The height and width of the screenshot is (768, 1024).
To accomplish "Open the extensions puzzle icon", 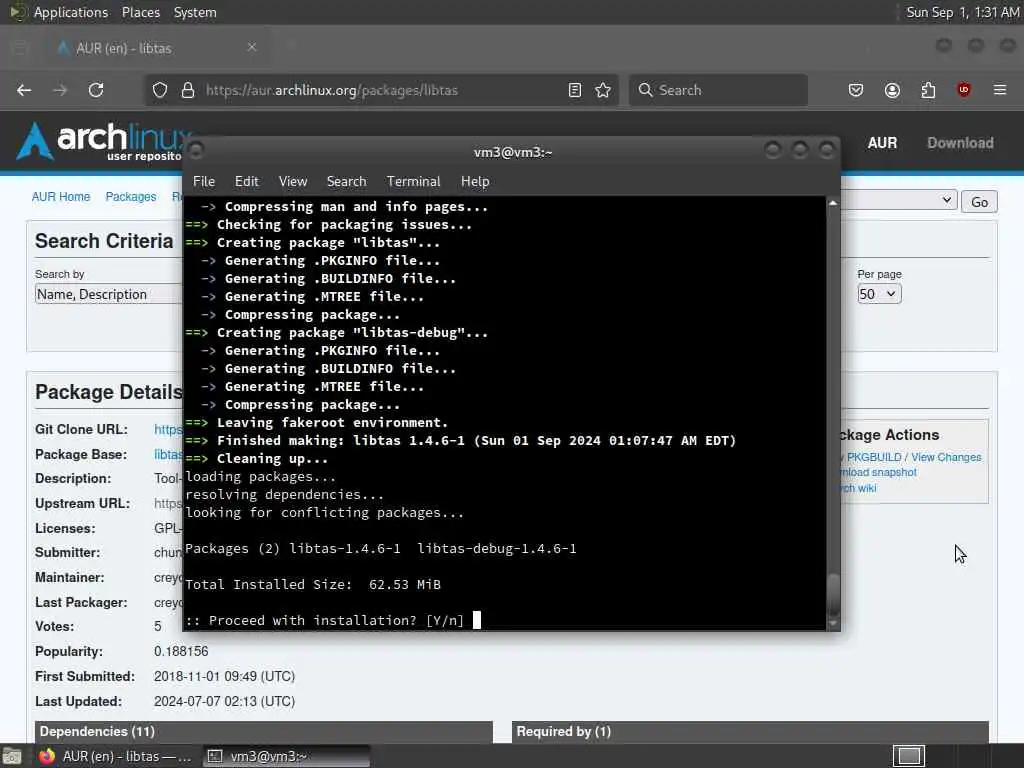I will (928, 90).
